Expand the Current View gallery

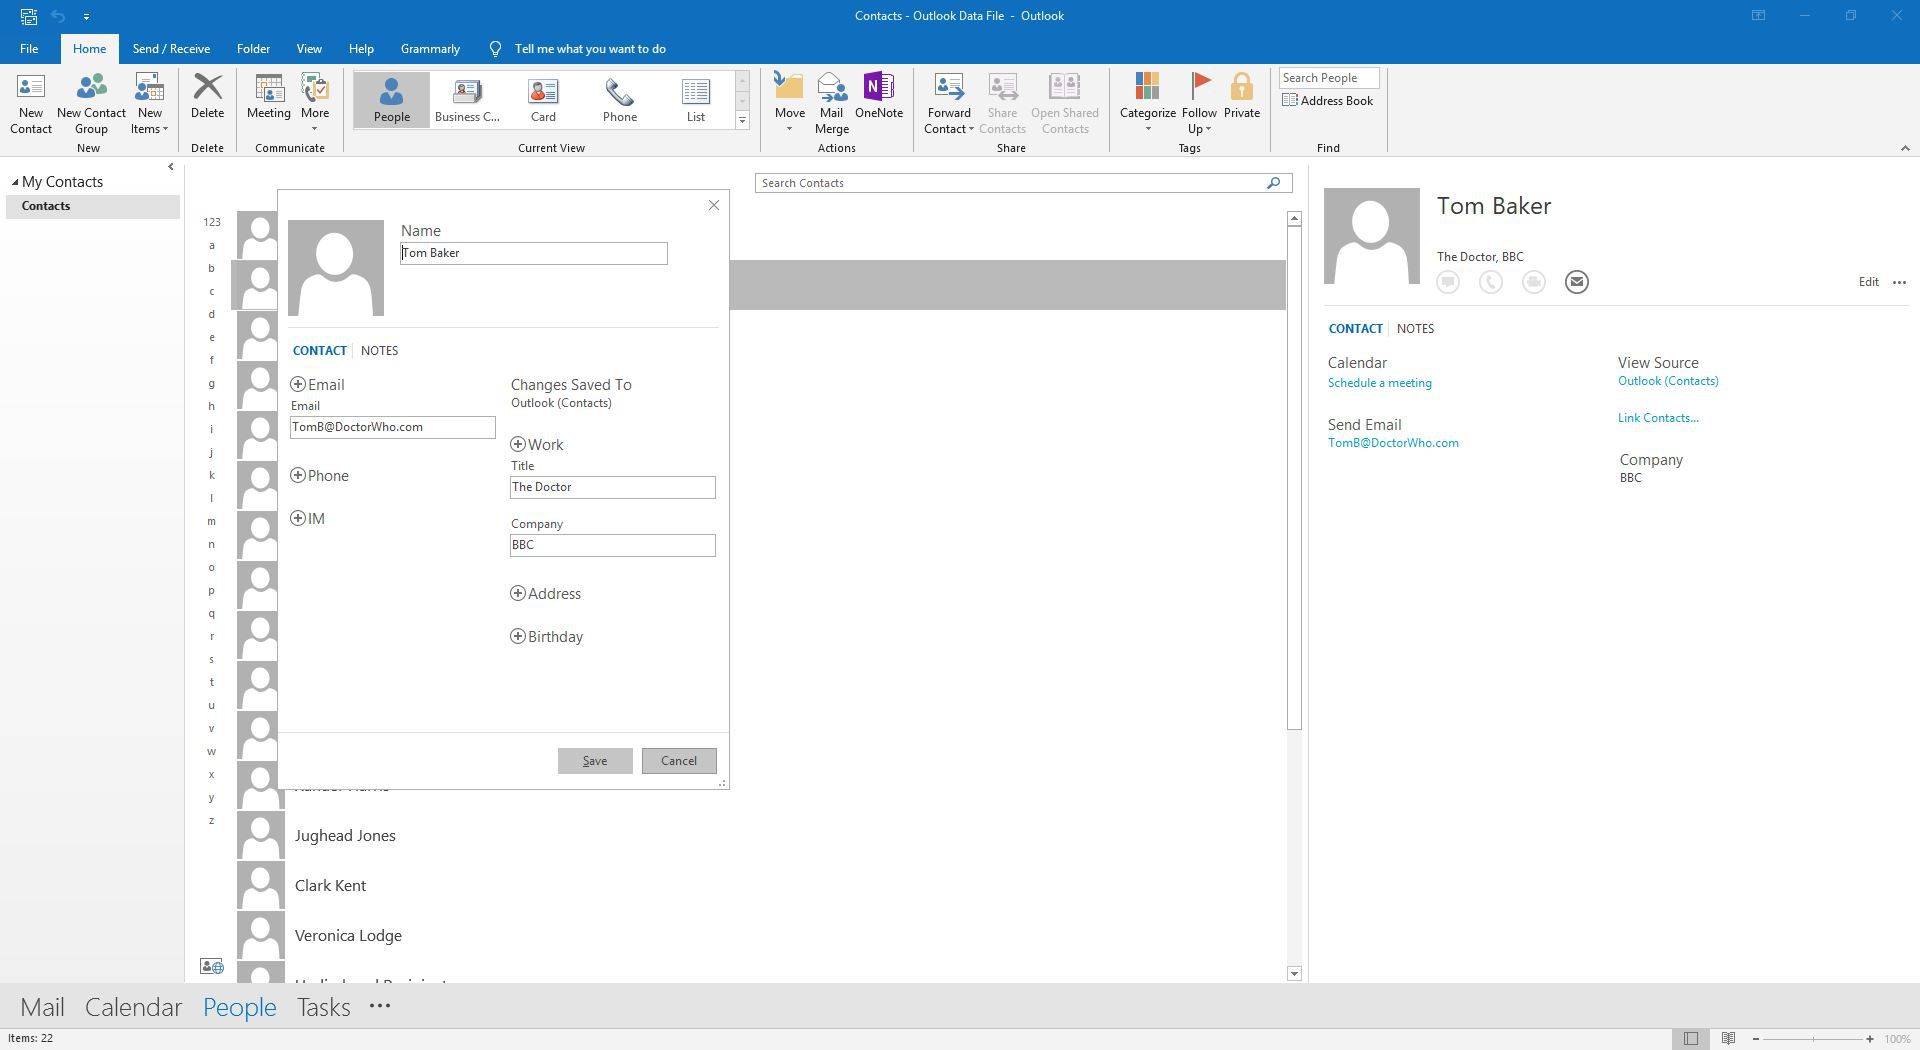742,120
